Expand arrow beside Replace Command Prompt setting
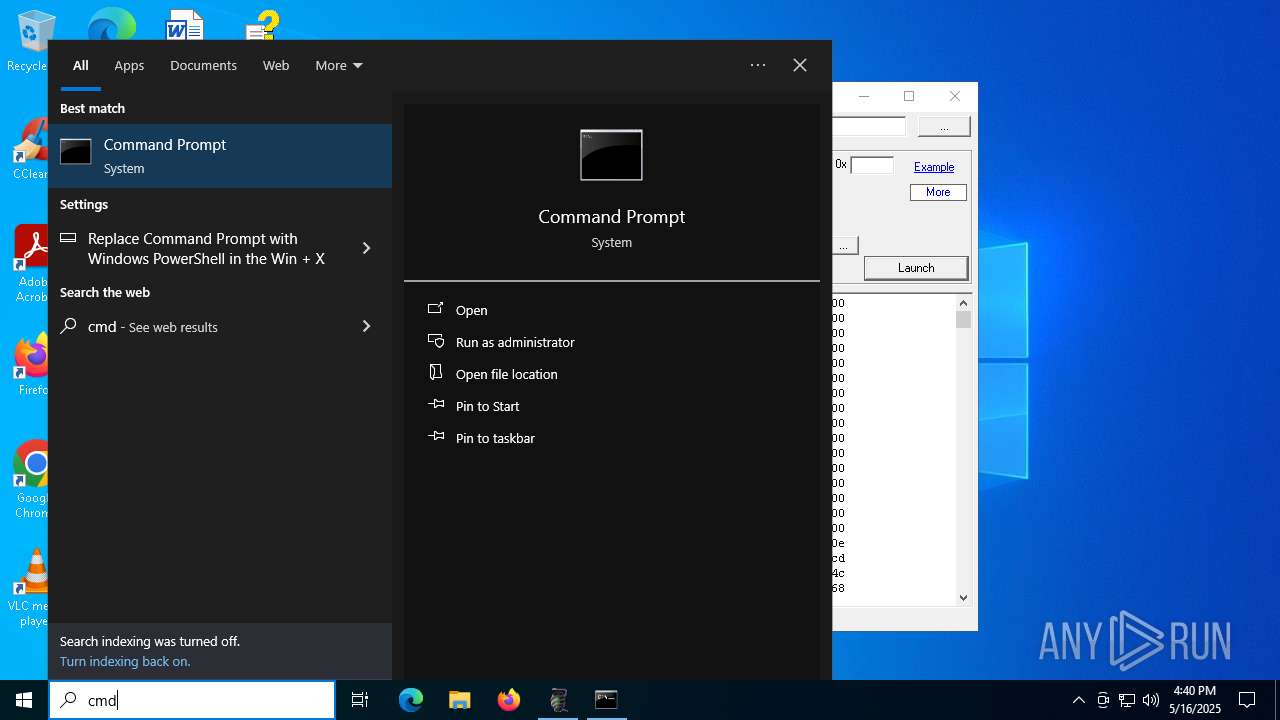This screenshot has height=720, width=1280. [366, 248]
